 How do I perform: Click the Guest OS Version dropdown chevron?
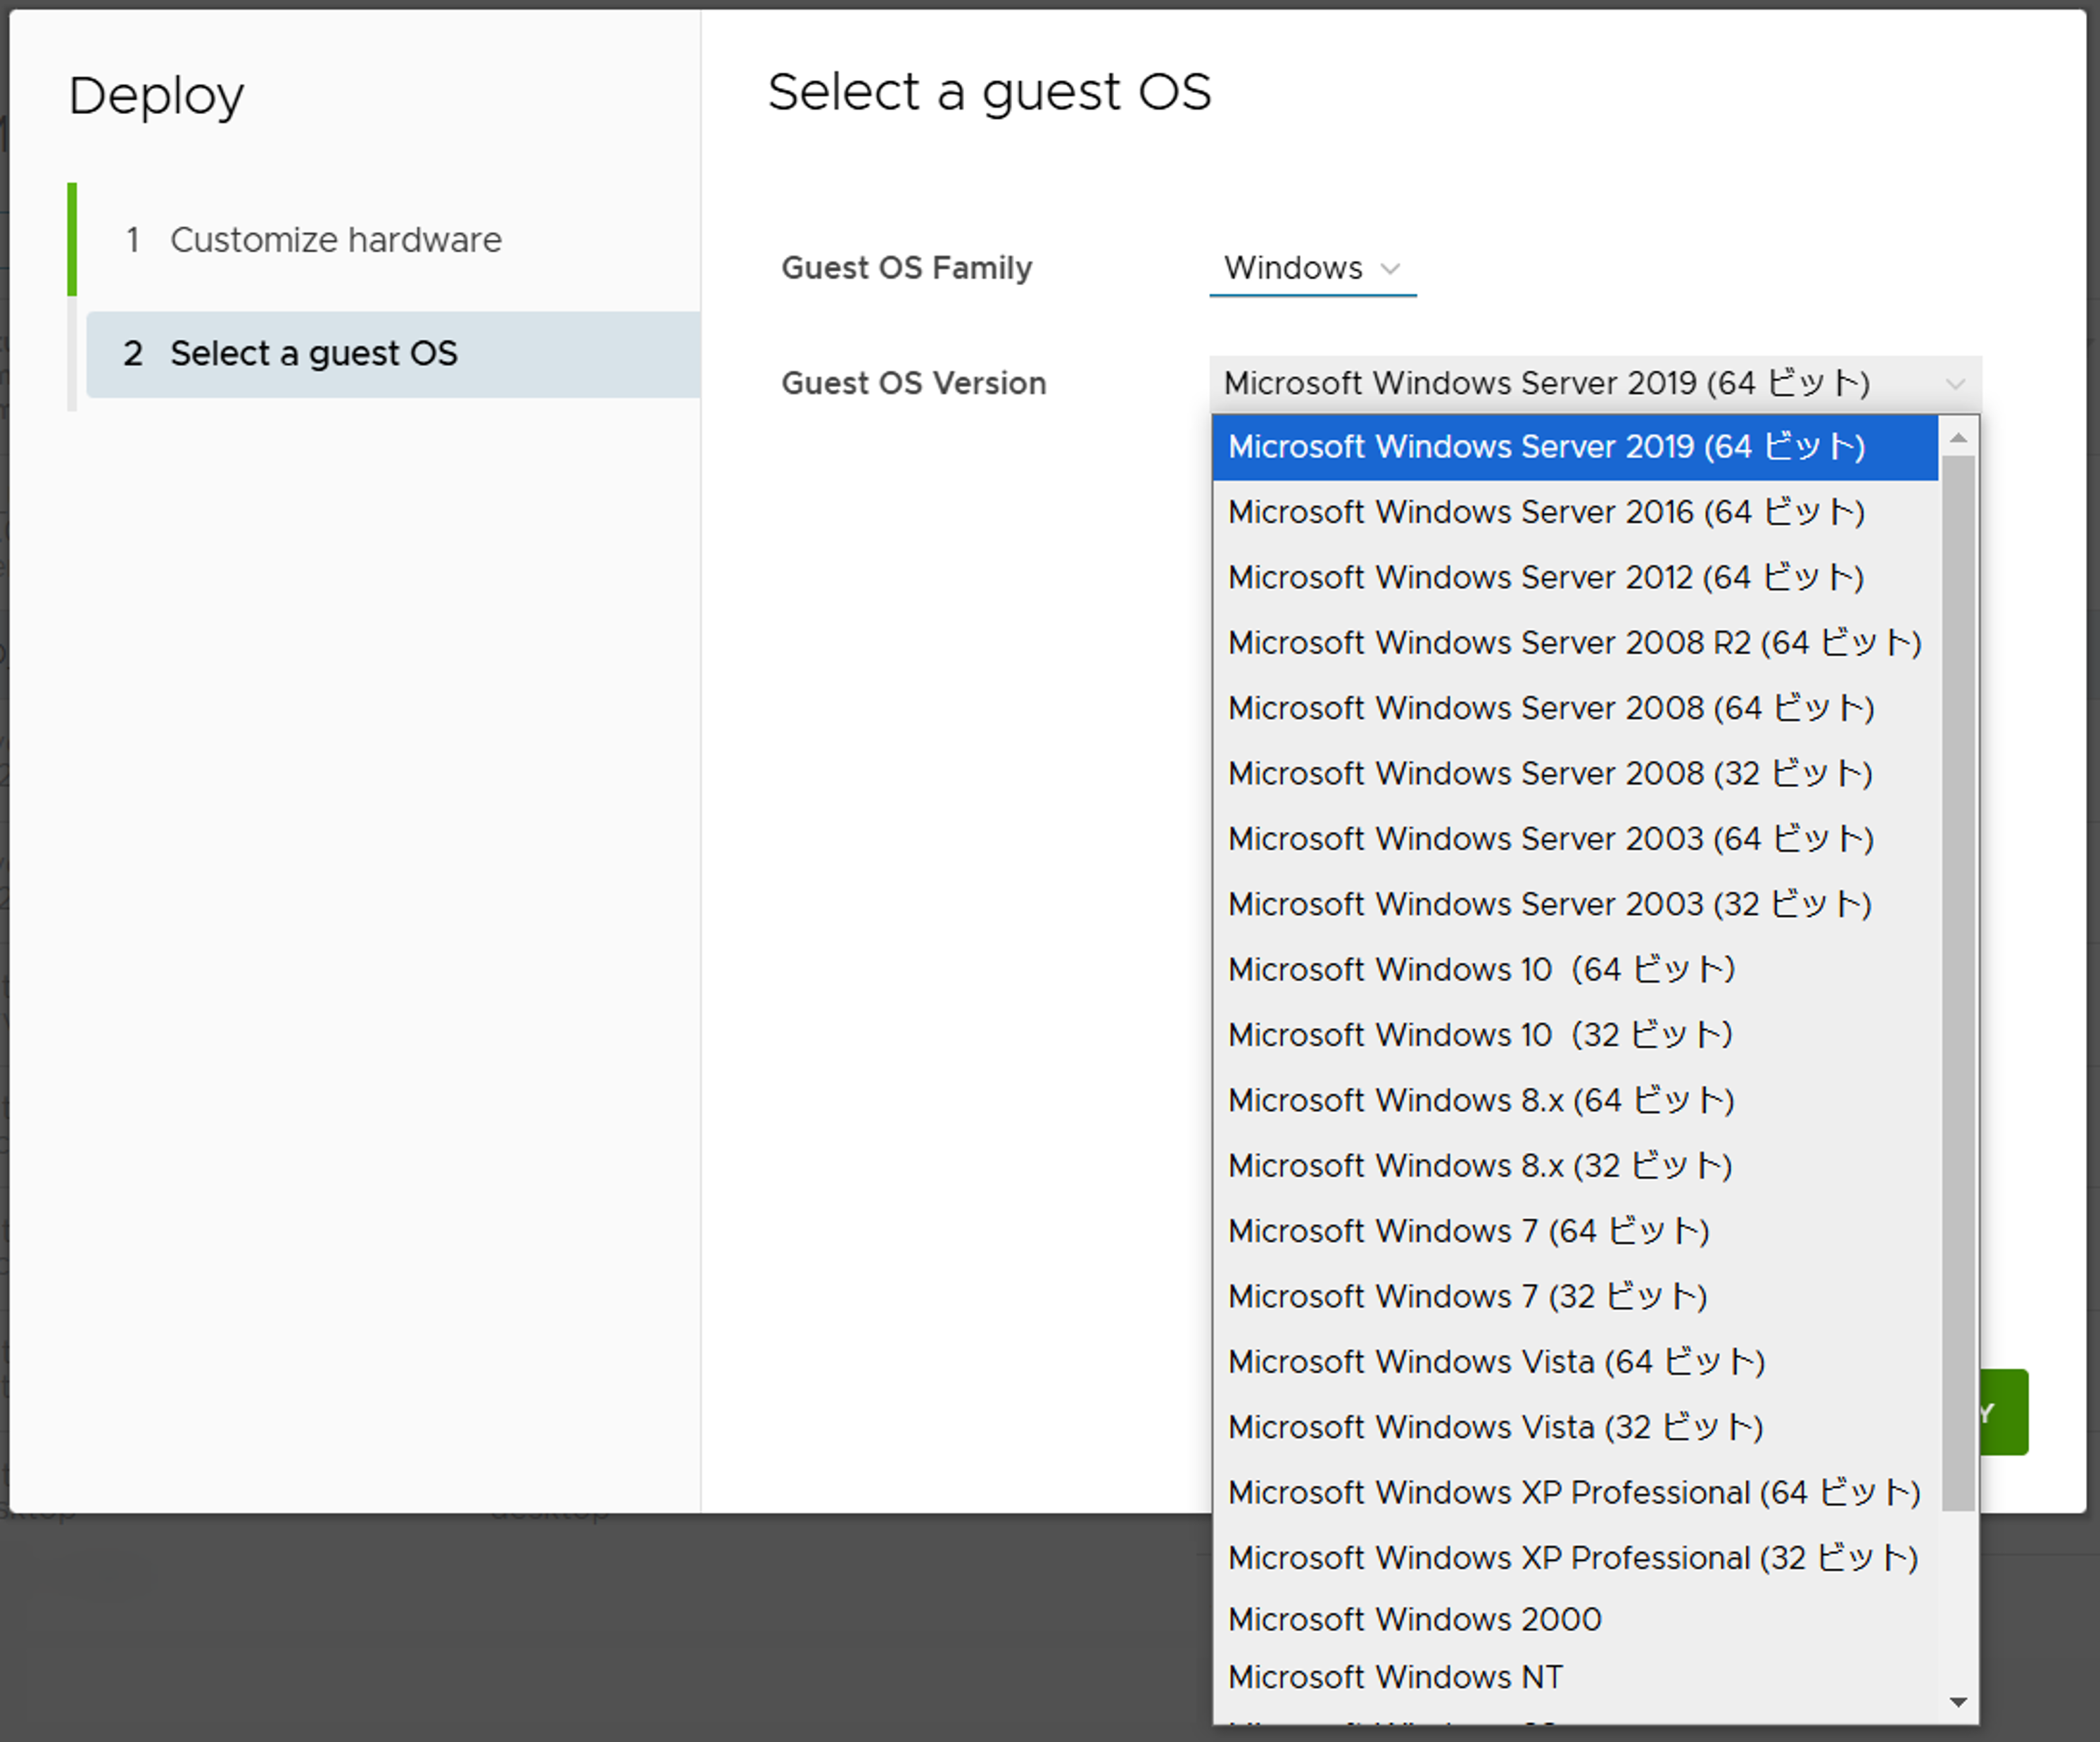(1954, 384)
